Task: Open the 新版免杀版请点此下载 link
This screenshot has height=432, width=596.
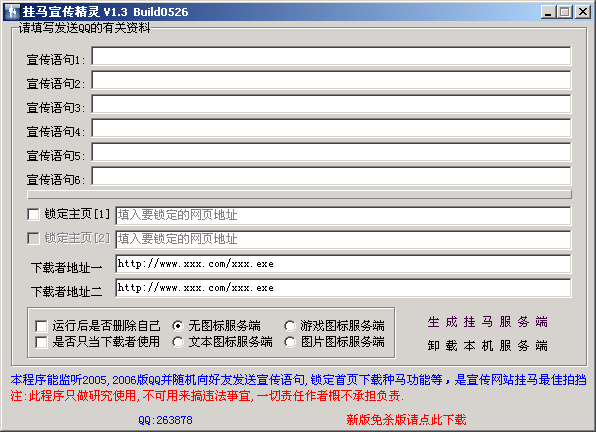Action: click(x=406, y=420)
